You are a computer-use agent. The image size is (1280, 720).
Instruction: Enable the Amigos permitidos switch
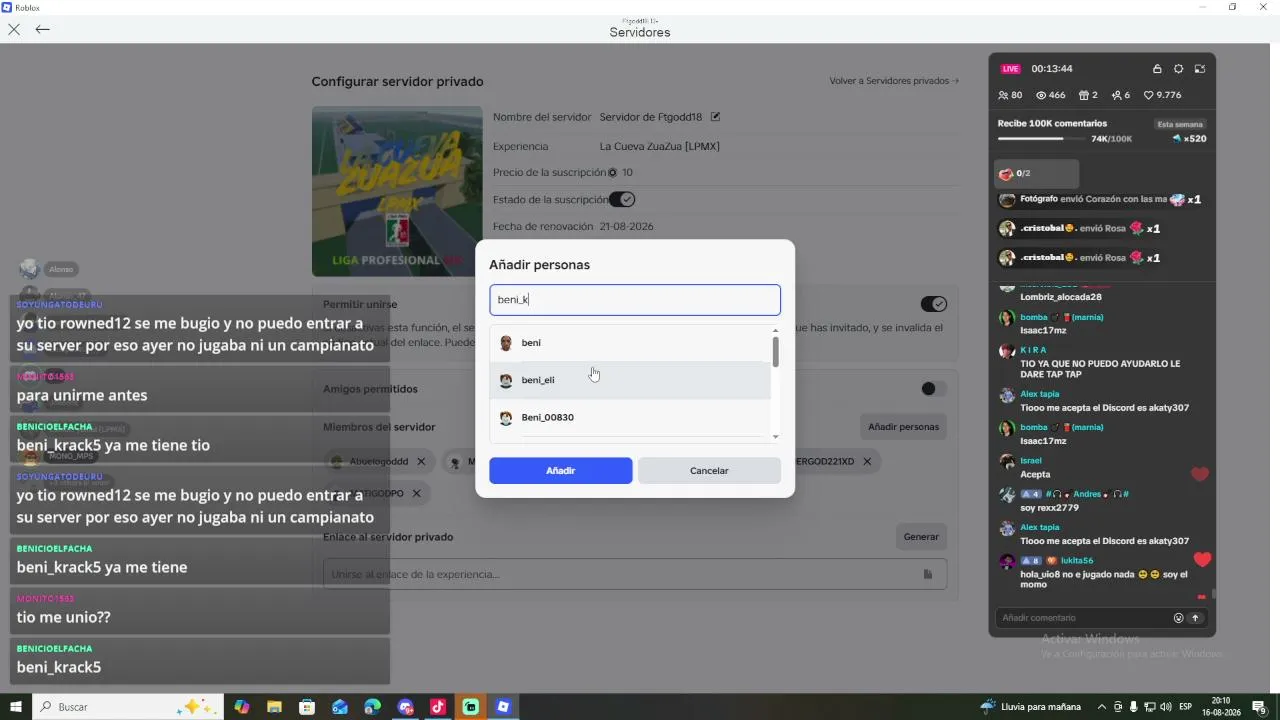click(934, 389)
